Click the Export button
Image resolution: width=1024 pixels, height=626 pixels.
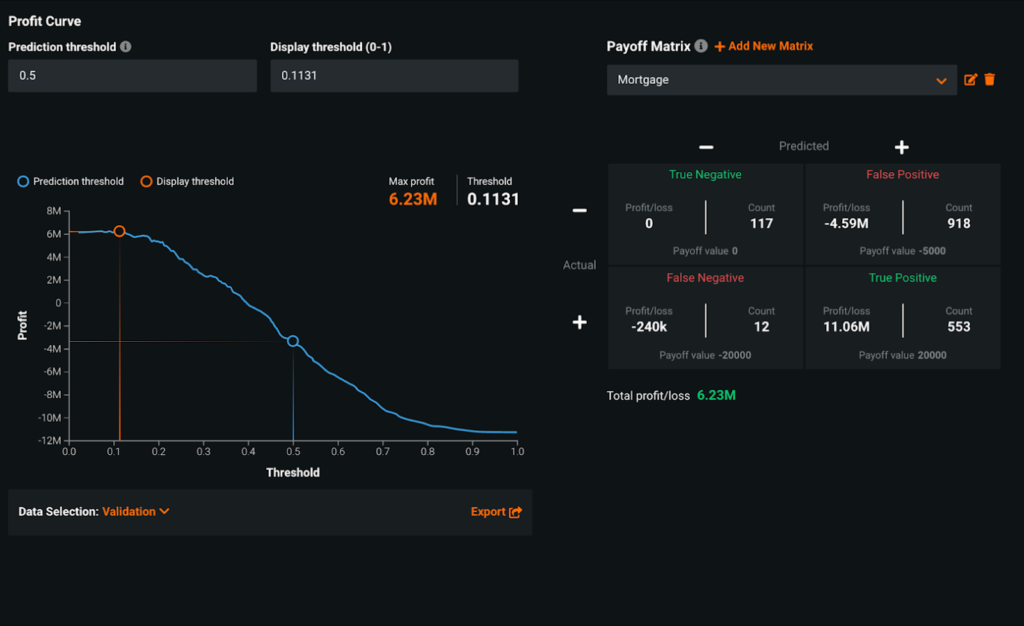(490, 511)
